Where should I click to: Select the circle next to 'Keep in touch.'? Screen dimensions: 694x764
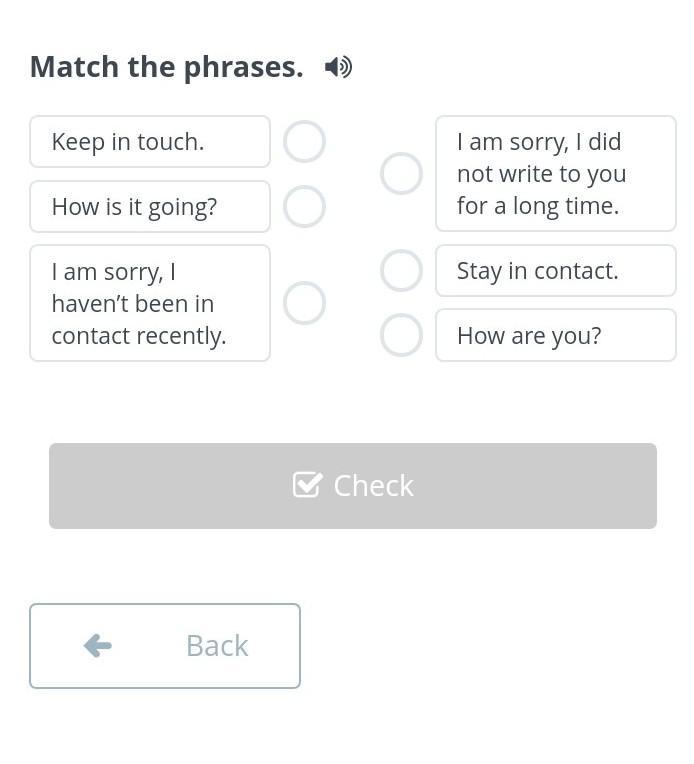click(x=304, y=142)
